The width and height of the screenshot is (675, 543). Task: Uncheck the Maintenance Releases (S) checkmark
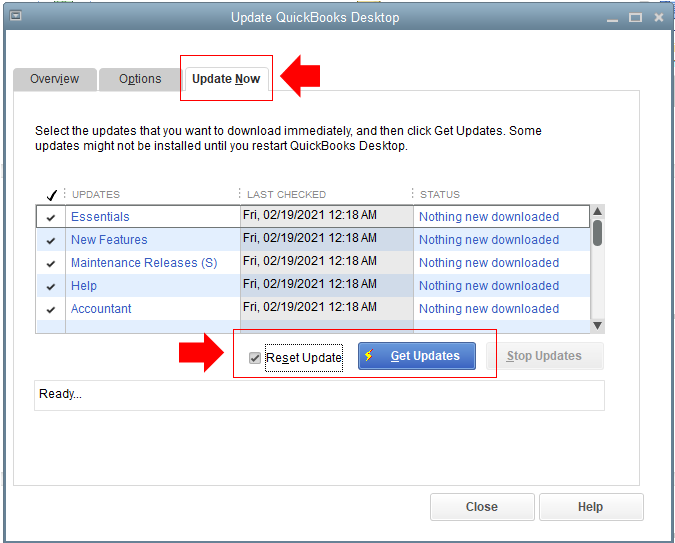51,263
